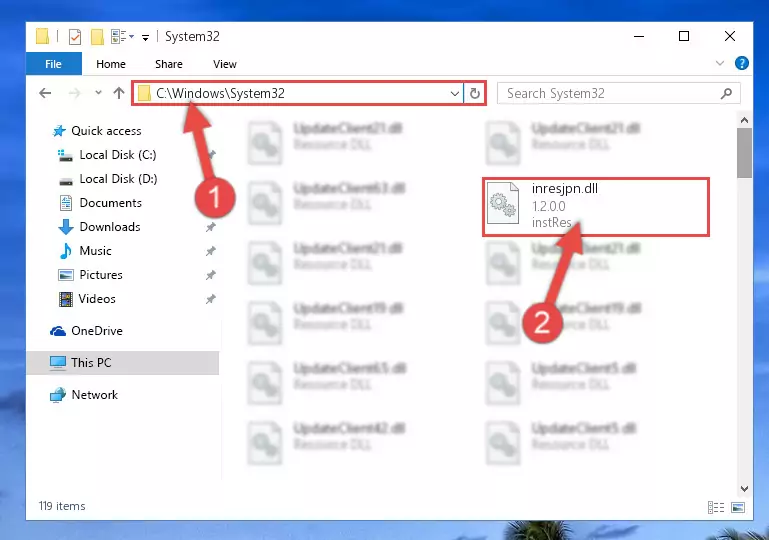This screenshot has width=769, height=540.
Task: Switch to the Share ribbon tab
Action: coord(169,64)
